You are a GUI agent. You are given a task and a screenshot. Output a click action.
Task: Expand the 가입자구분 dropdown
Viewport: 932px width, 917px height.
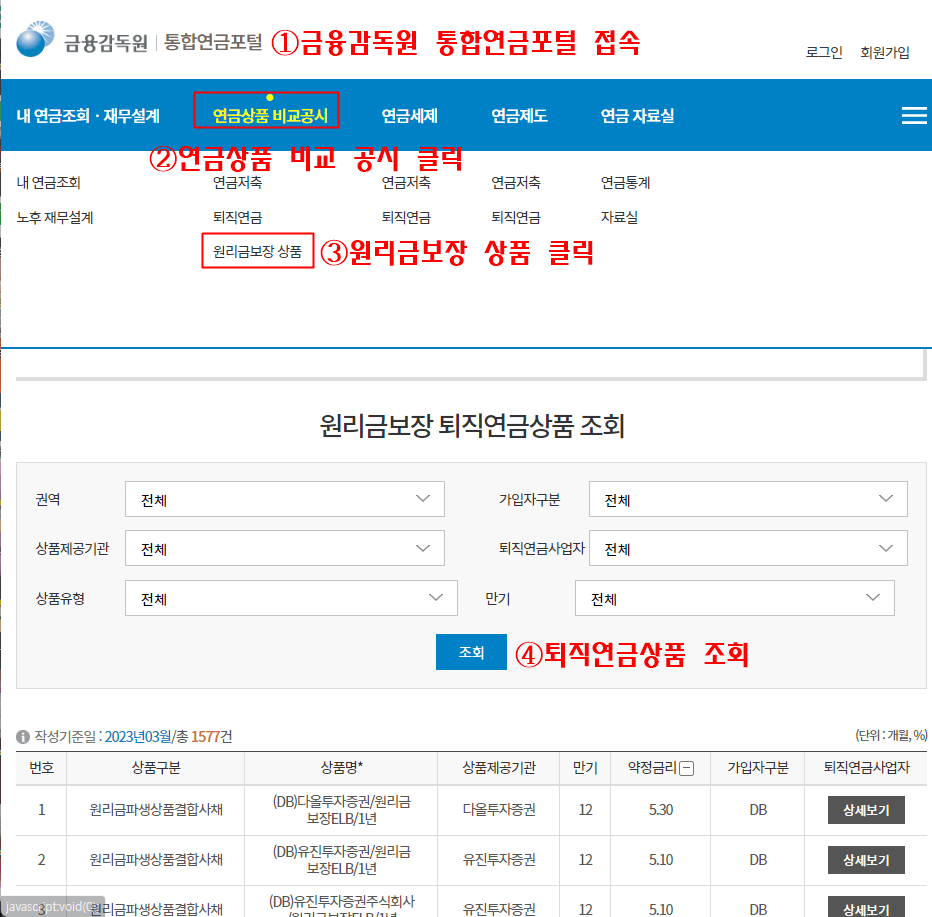(x=748, y=499)
